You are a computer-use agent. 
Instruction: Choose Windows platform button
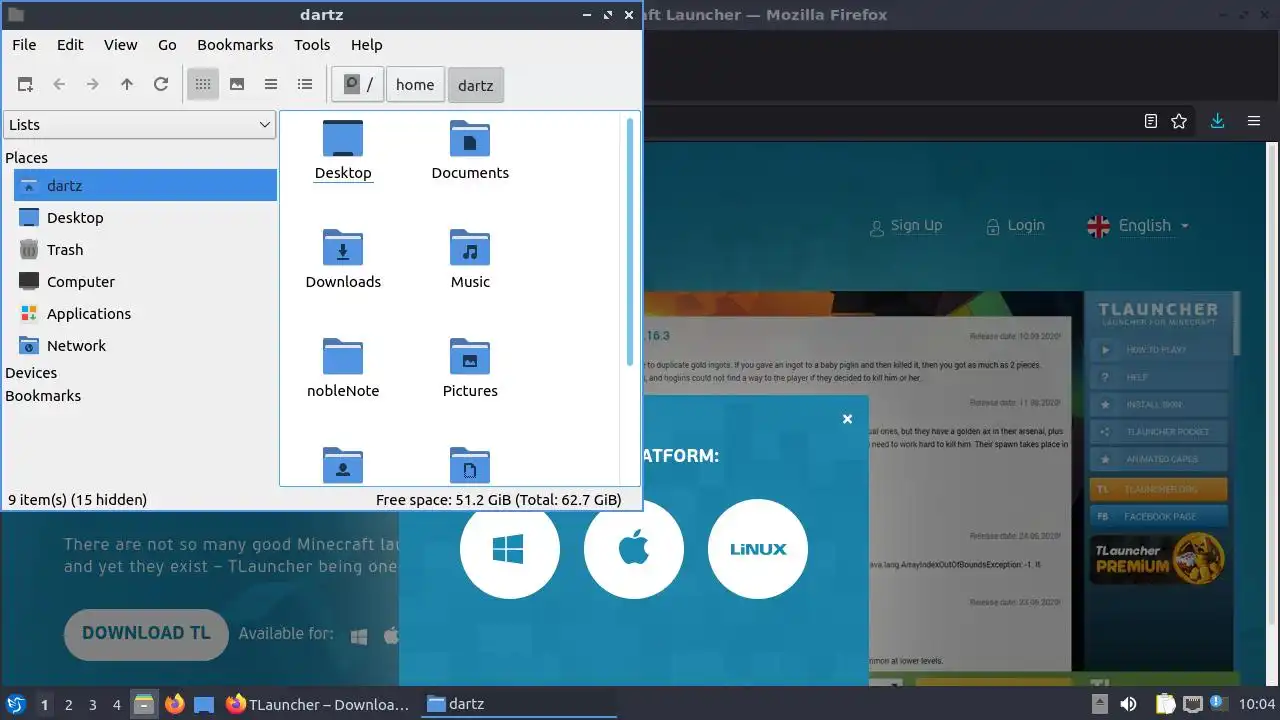click(x=509, y=549)
